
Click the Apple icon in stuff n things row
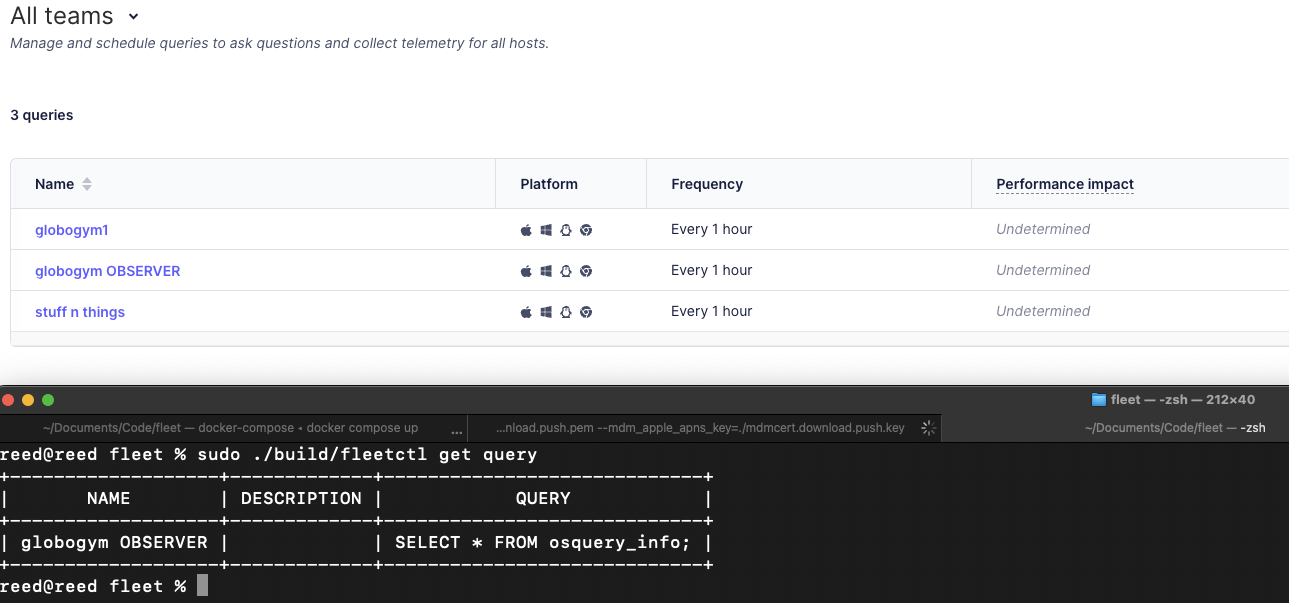527,312
